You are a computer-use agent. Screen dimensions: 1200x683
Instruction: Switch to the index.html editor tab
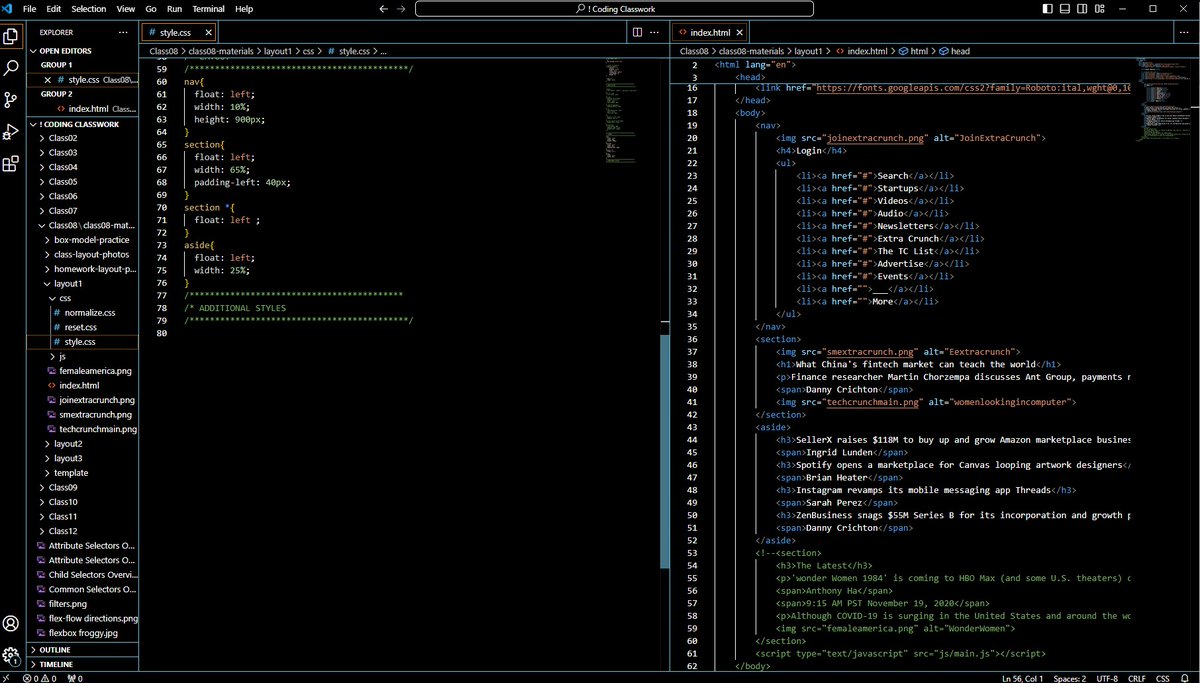coord(708,33)
